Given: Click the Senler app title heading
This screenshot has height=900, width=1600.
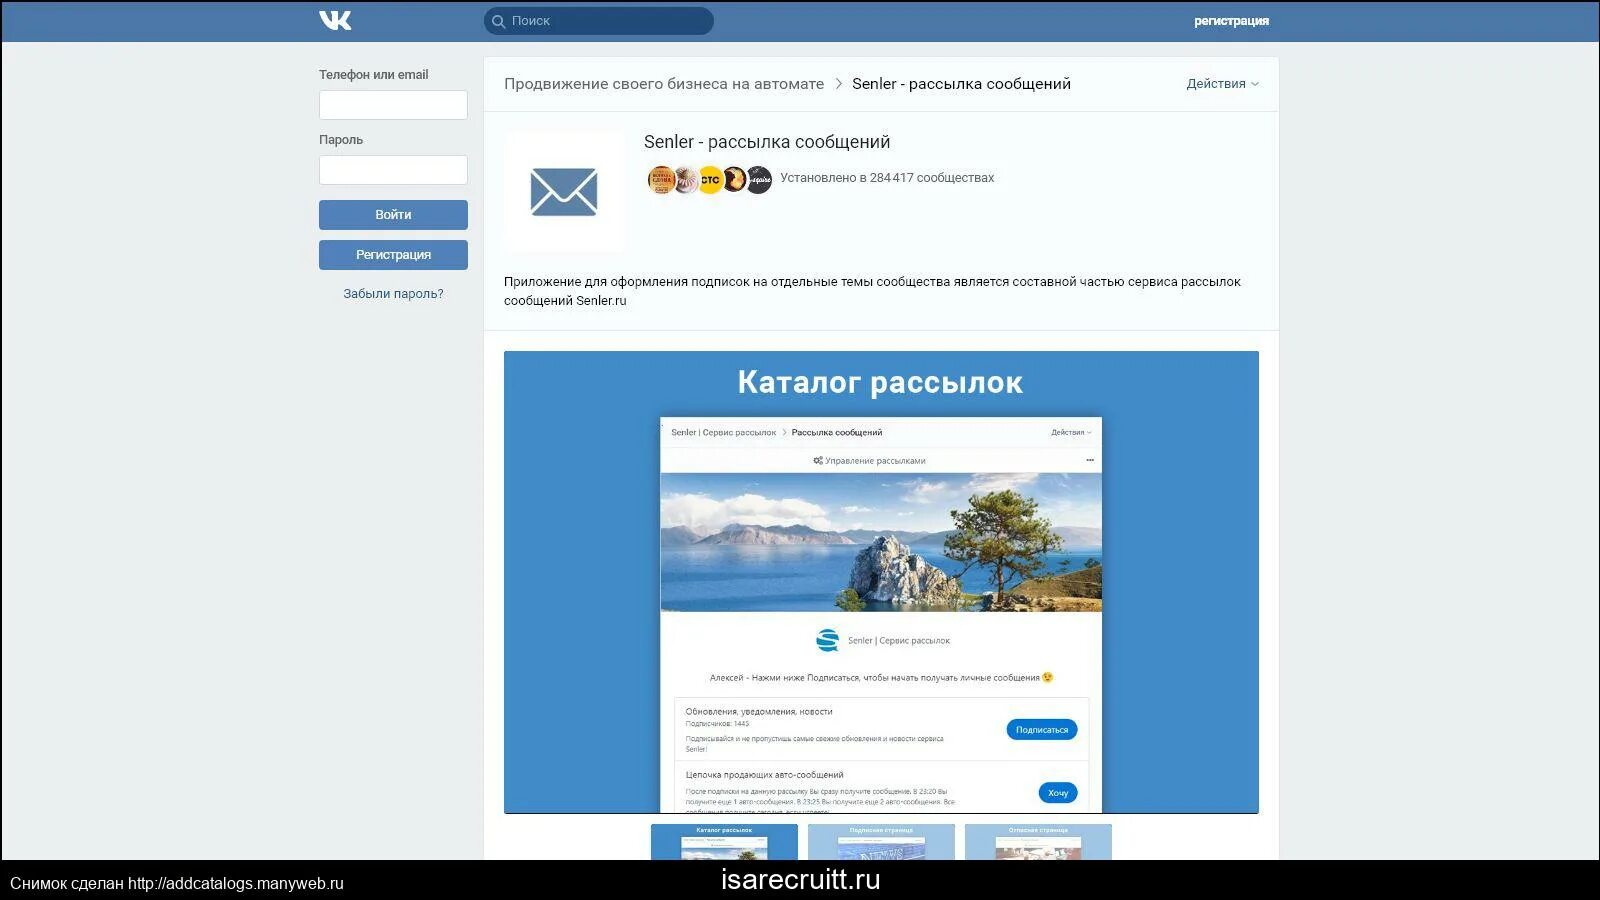Looking at the screenshot, I should pos(767,142).
